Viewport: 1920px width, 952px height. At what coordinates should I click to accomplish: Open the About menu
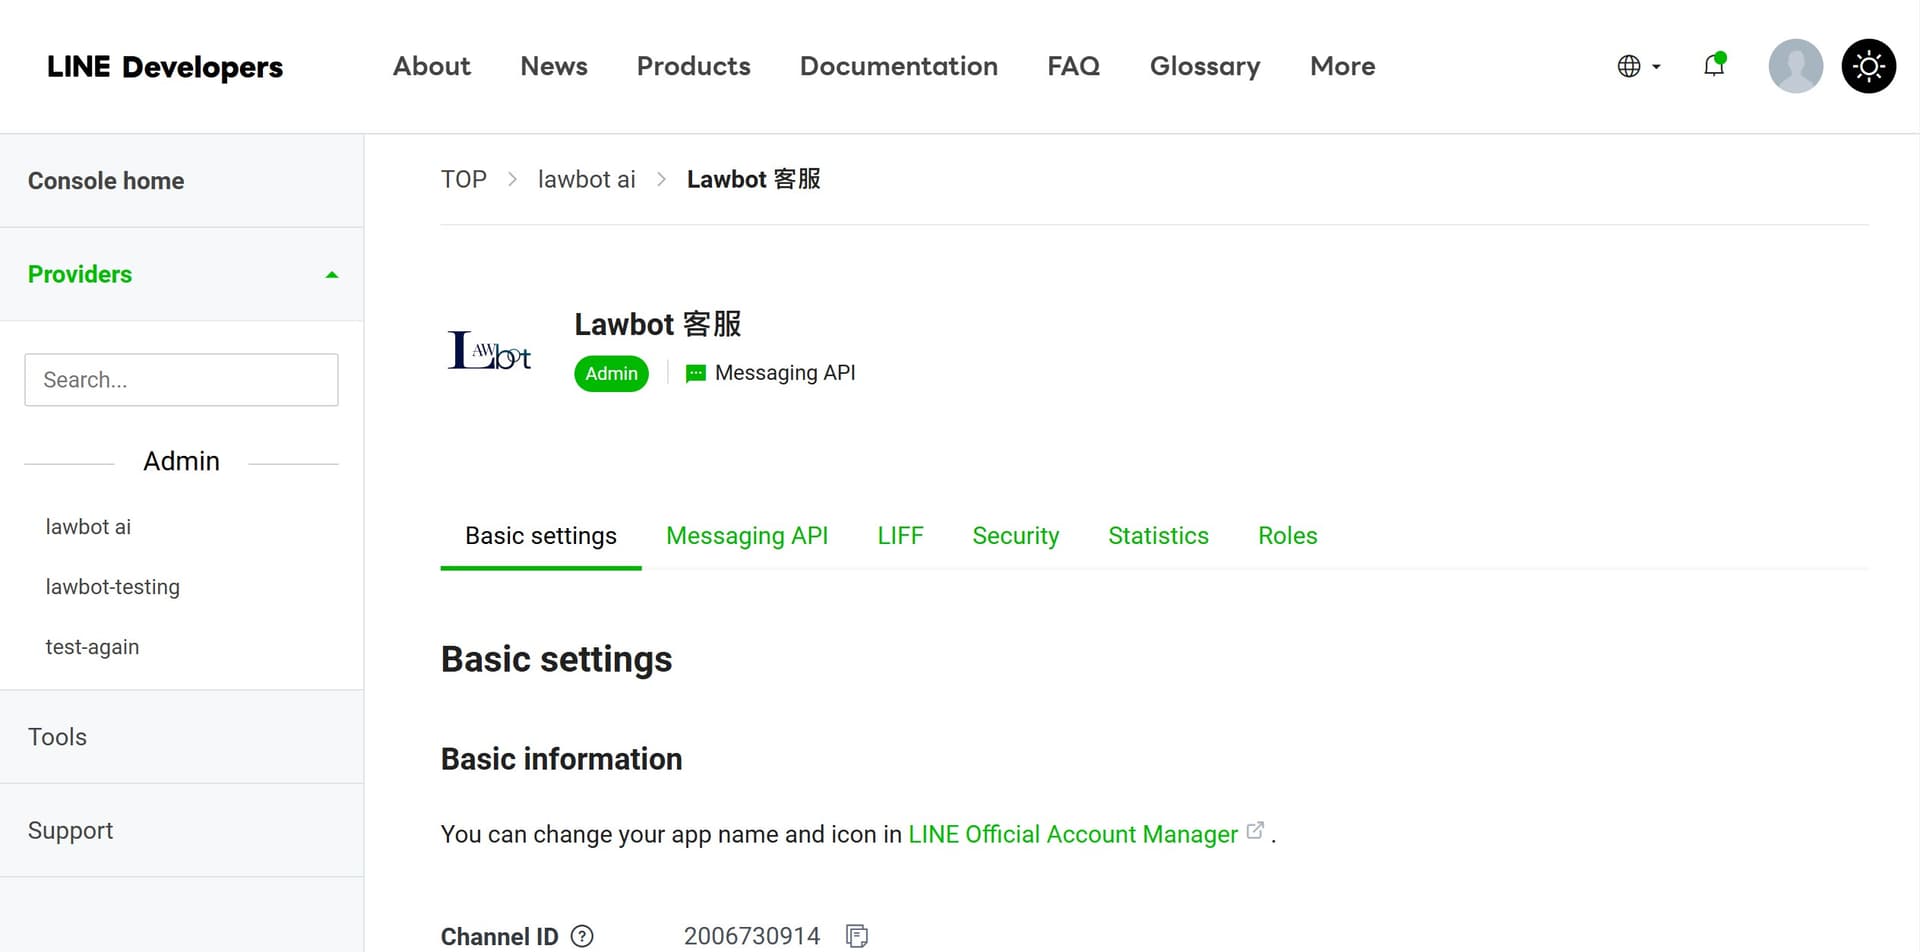[x=431, y=66]
